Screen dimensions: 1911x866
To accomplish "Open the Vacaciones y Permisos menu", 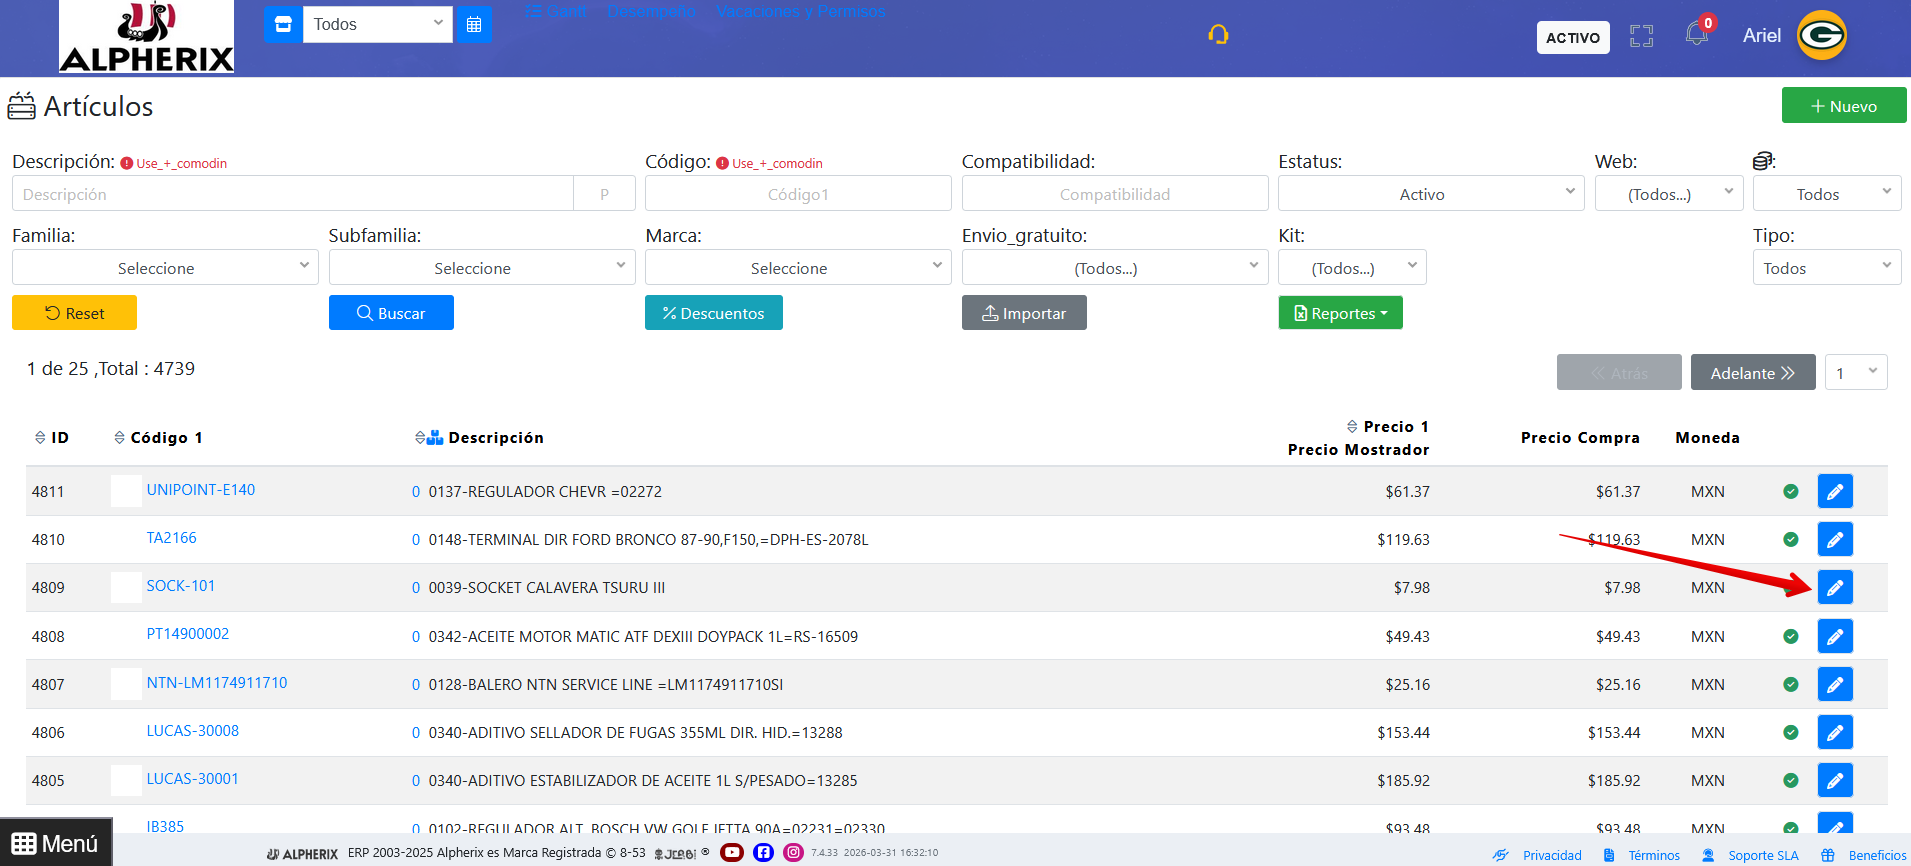I will click(x=800, y=12).
